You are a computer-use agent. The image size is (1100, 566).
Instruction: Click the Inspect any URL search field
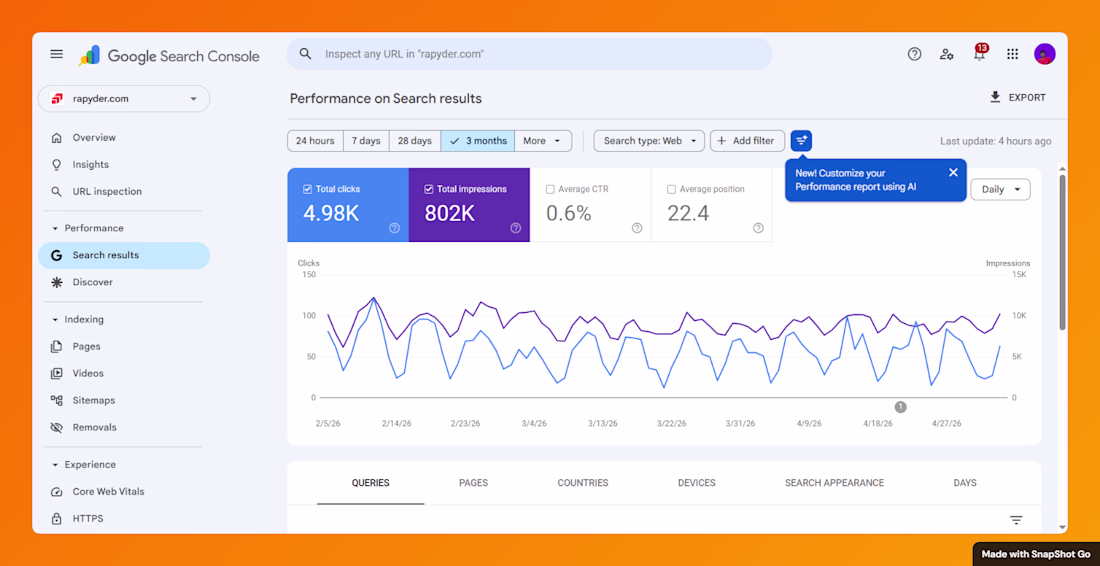coord(530,54)
